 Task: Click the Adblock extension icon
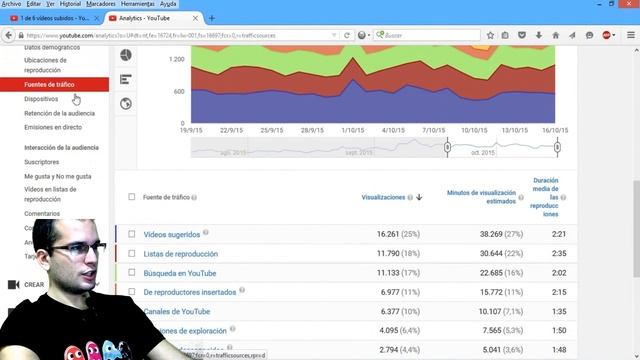pyautogui.click(x=607, y=36)
